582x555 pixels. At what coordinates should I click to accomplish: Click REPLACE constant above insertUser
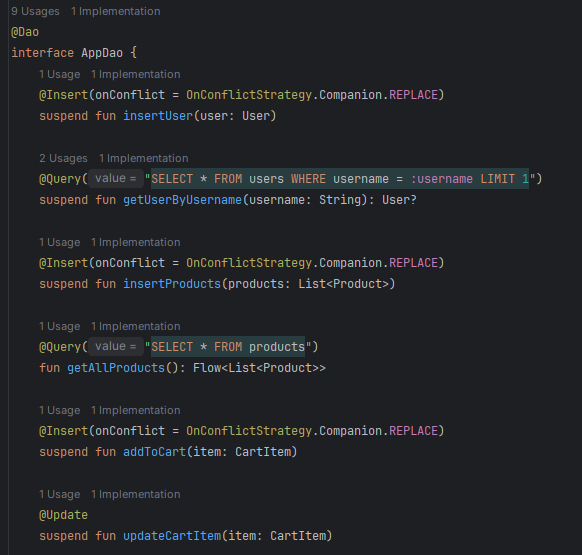point(413,95)
